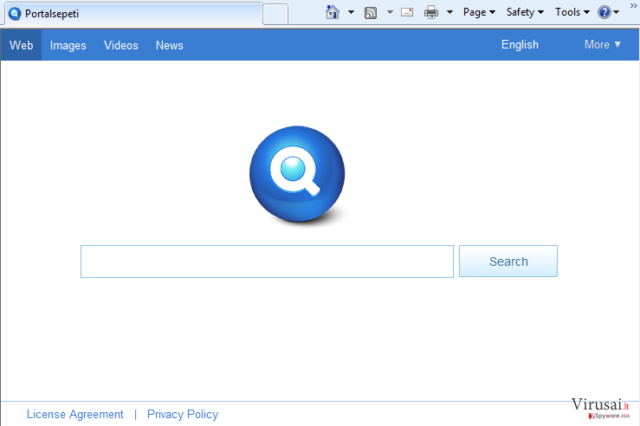Change language via English link
Image resolution: width=640 pixels, height=426 pixels.
[520, 45]
